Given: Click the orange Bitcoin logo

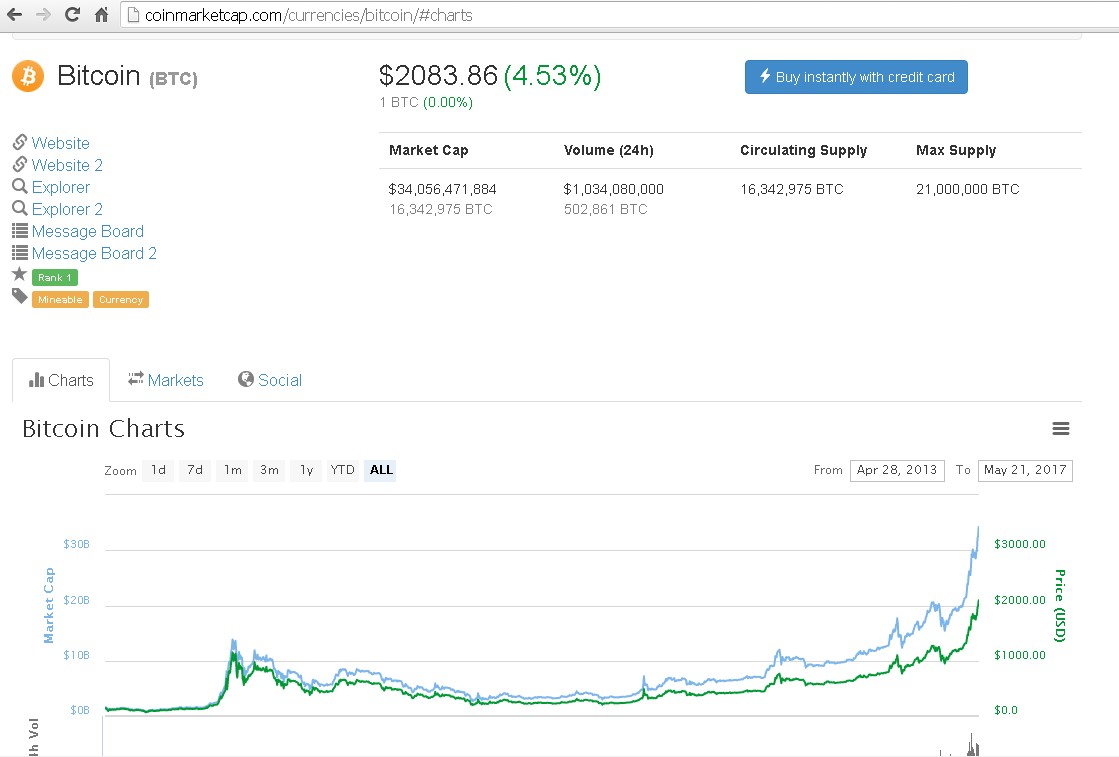Looking at the screenshot, I should [29, 76].
